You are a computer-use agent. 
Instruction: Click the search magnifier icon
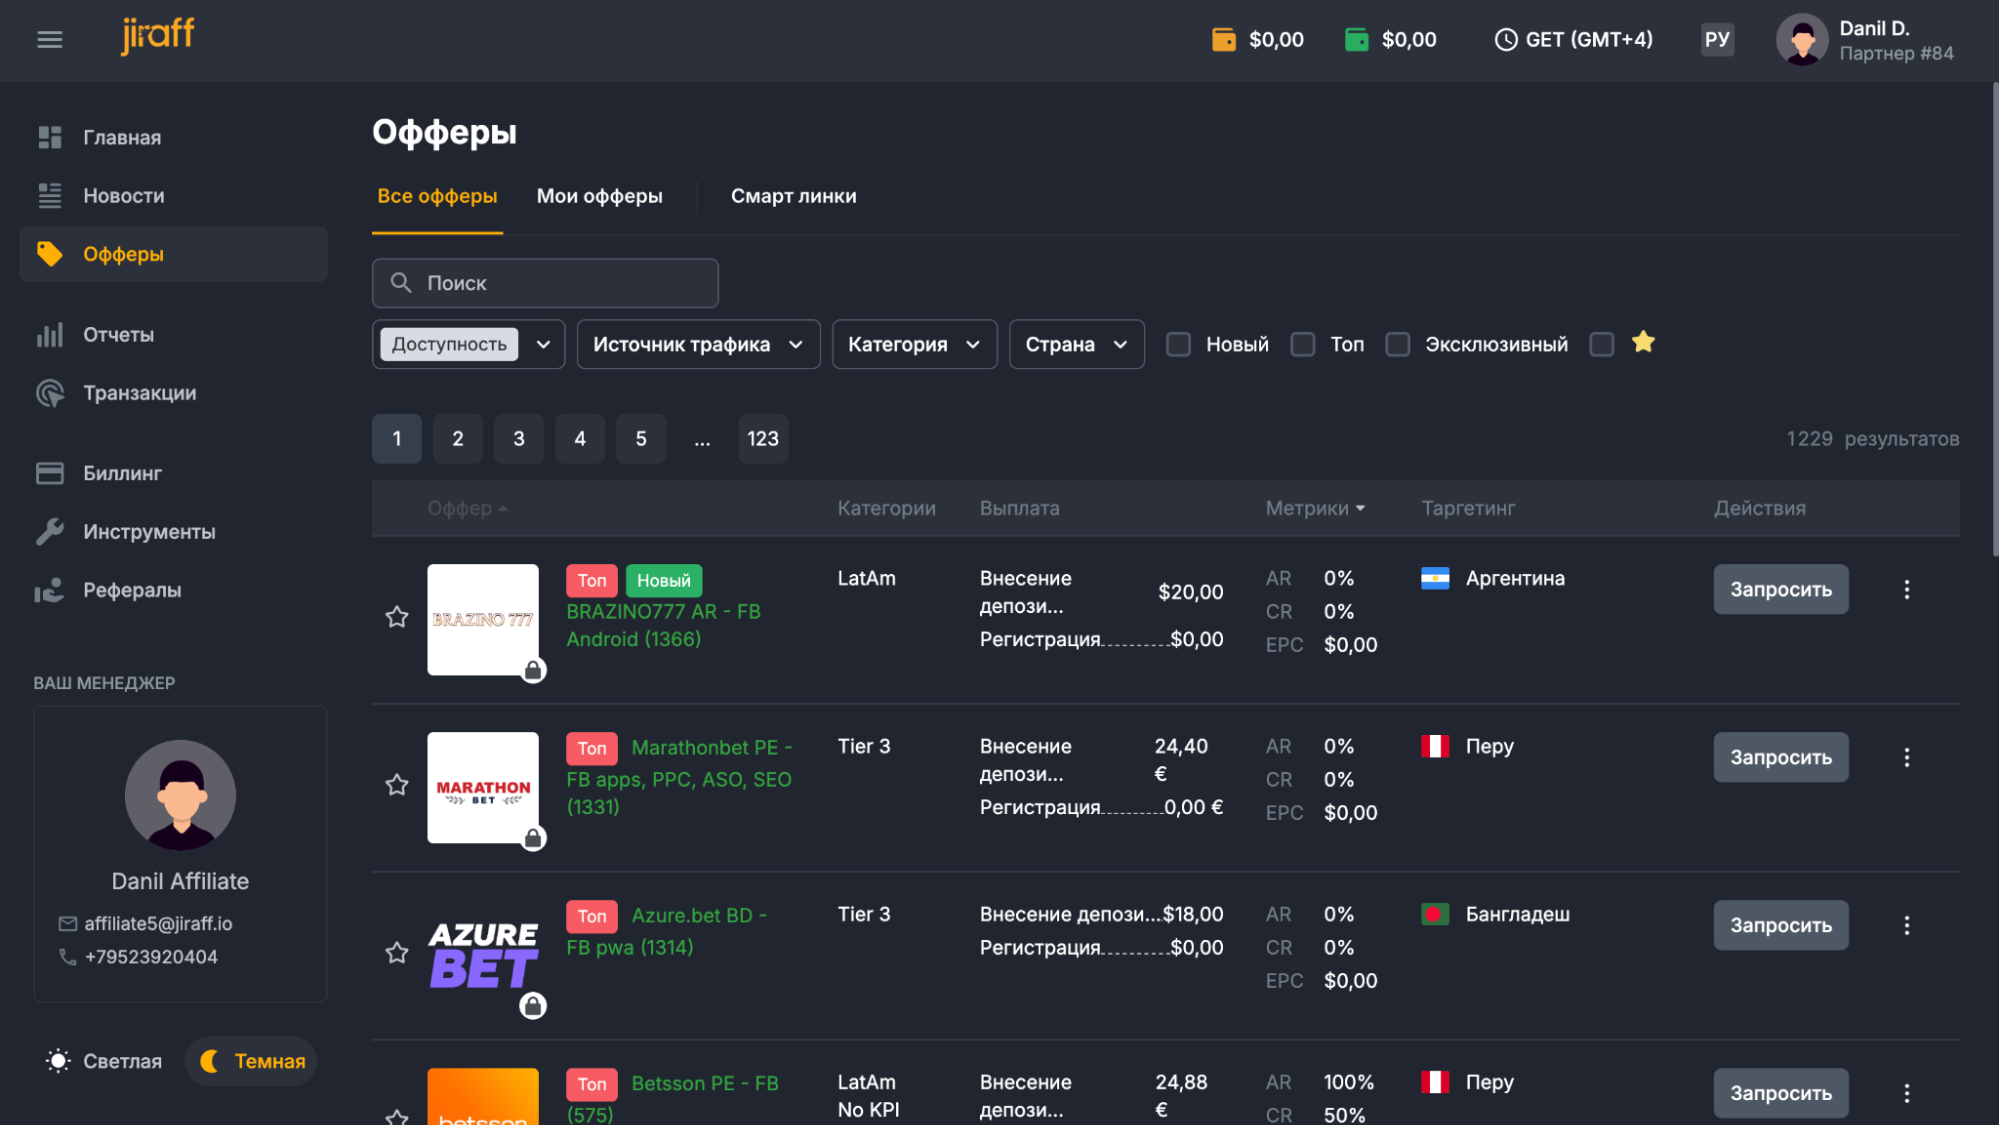coord(401,283)
